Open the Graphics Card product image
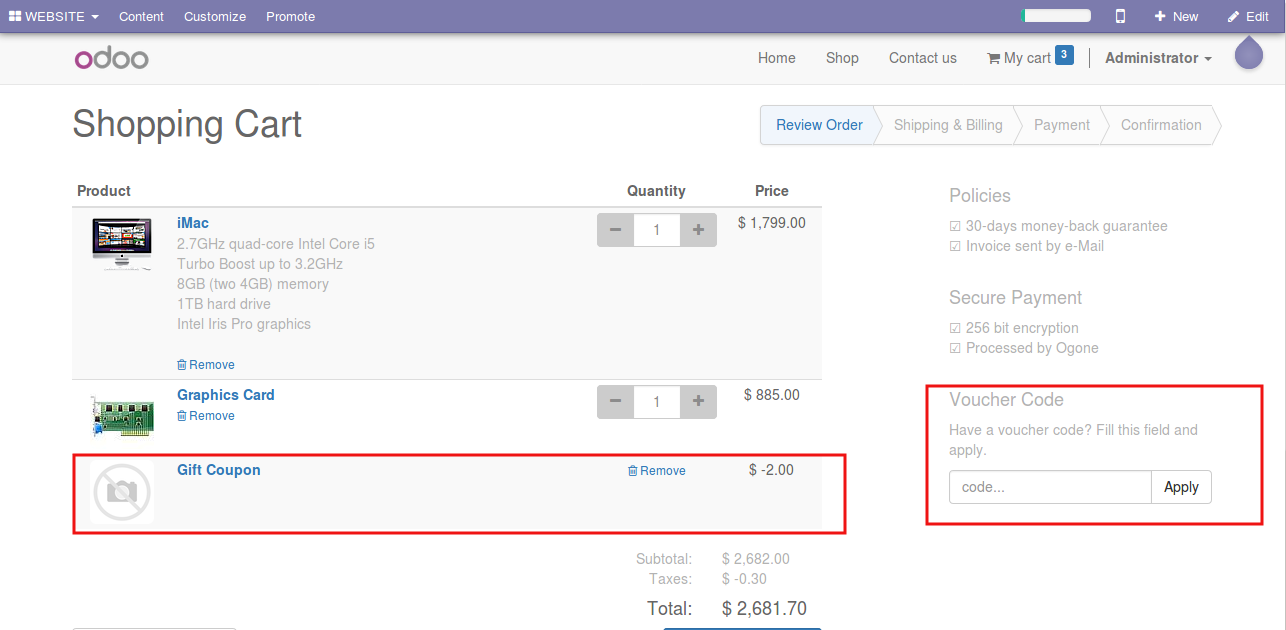Viewport: 1286px width, 630px height. tap(121, 415)
